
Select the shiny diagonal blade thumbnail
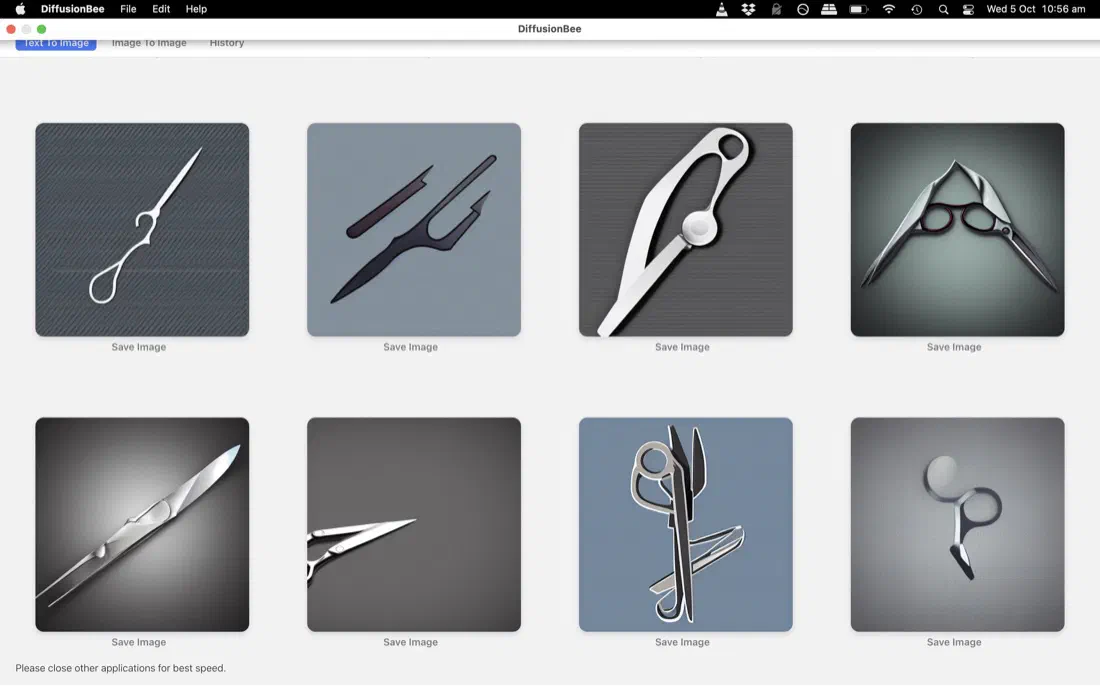(142, 524)
